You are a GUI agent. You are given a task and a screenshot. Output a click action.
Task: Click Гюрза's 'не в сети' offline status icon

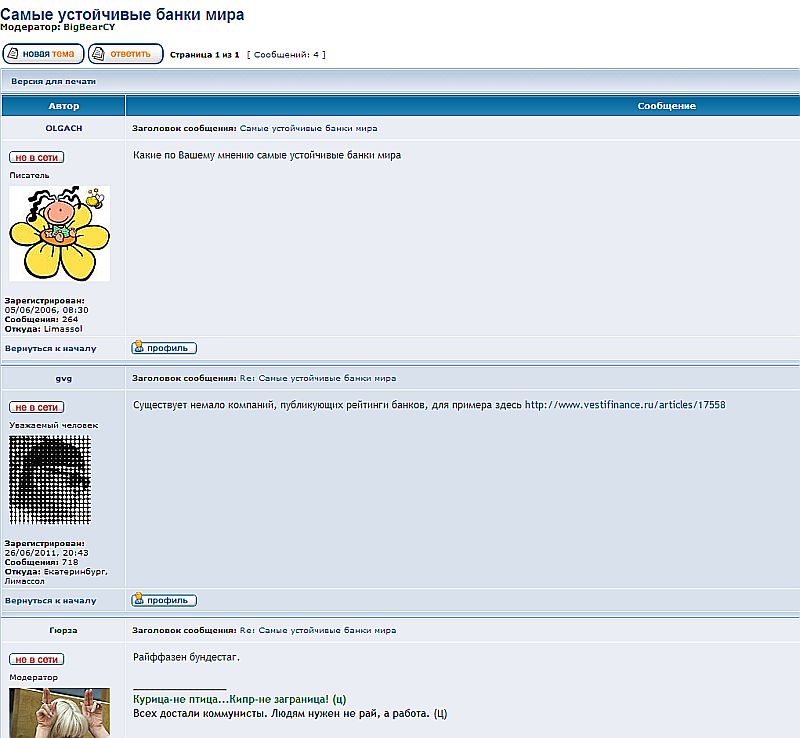click(x=37, y=659)
